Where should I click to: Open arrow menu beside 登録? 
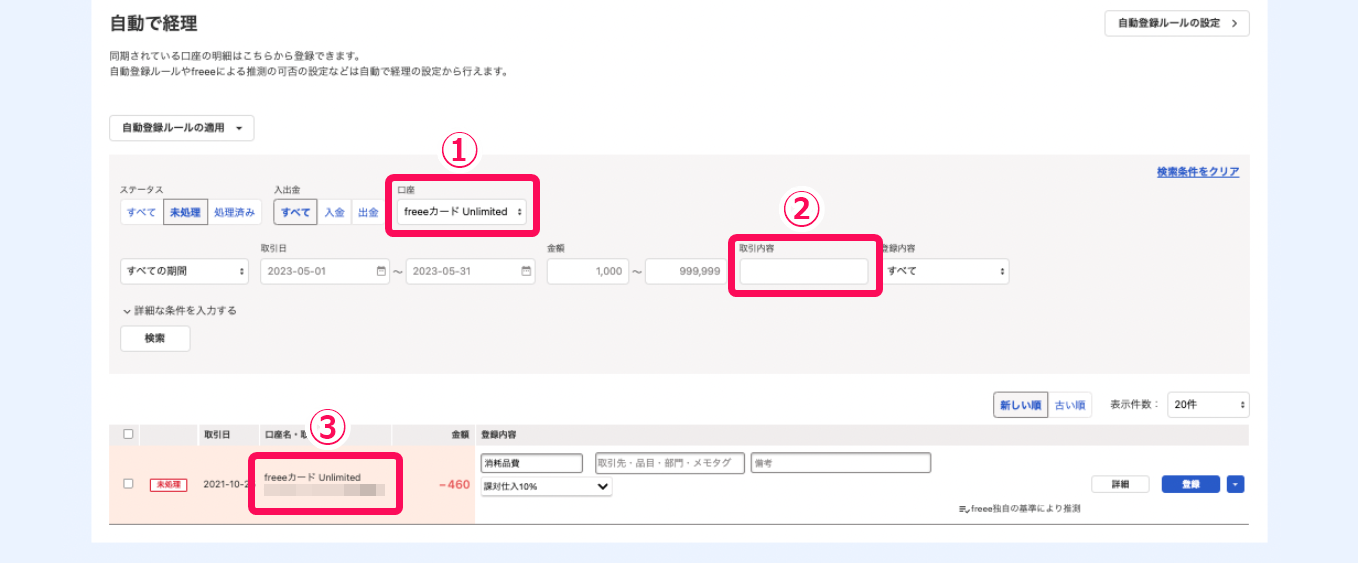(1235, 484)
